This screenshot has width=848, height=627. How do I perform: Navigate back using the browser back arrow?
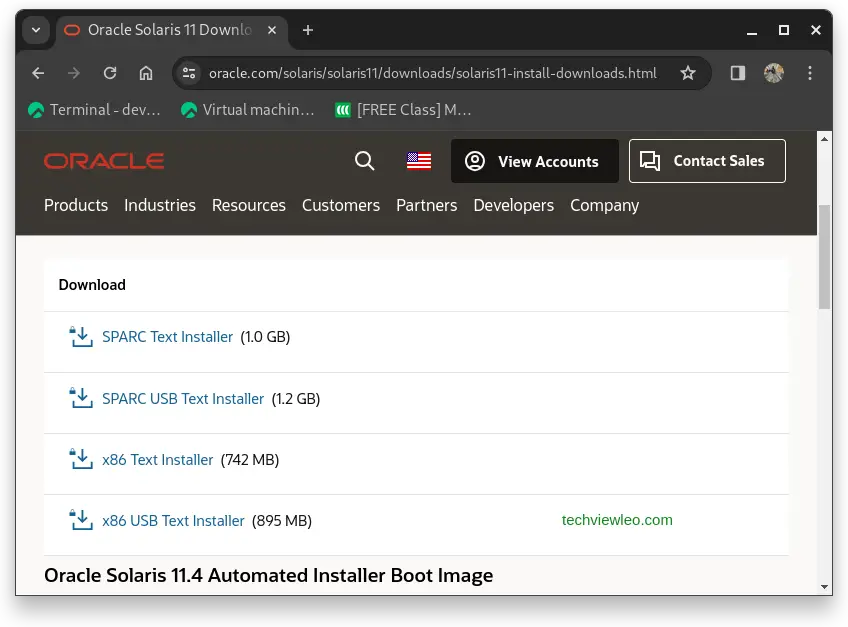[x=37, y=72]
